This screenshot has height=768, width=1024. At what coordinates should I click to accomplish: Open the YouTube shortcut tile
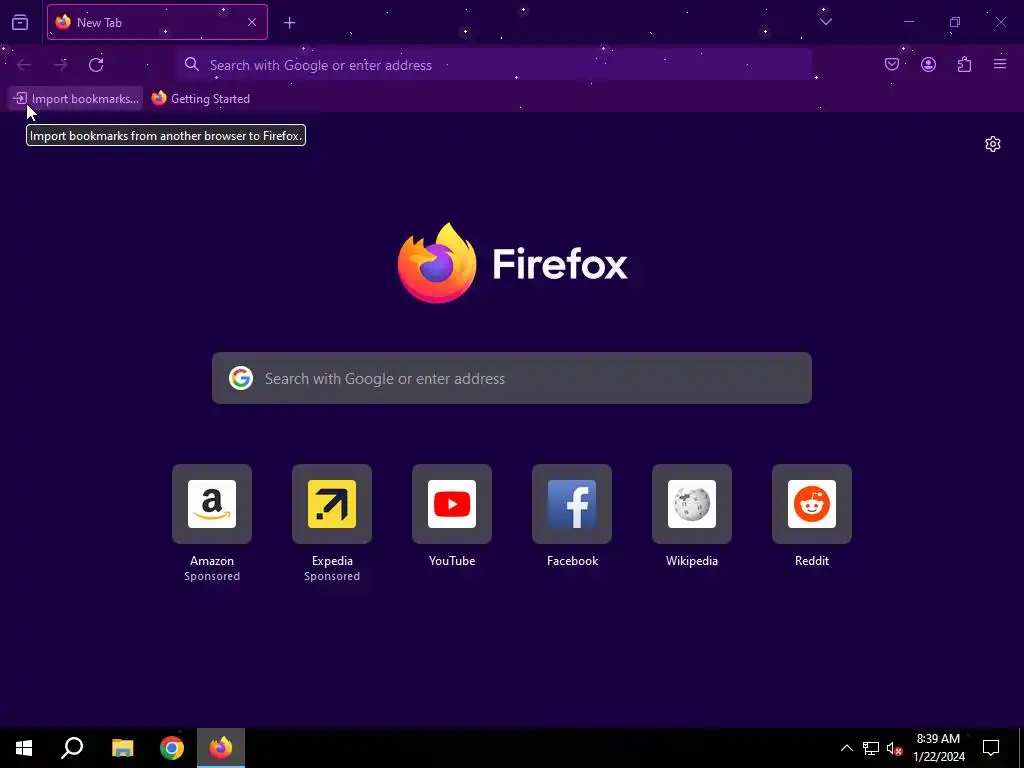[x=452, y=504]
